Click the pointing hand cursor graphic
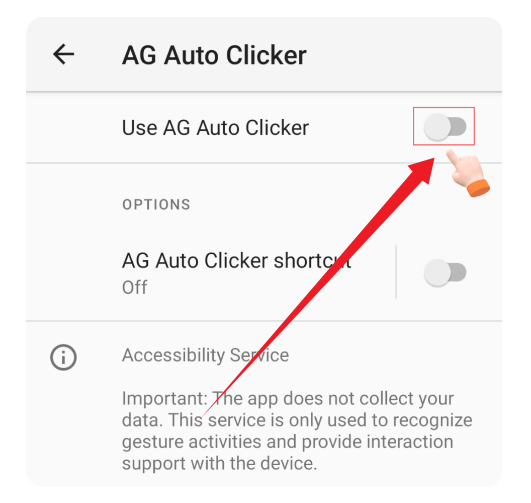The height and width of the screenshot is (503, 531). (x=467, y=173)
